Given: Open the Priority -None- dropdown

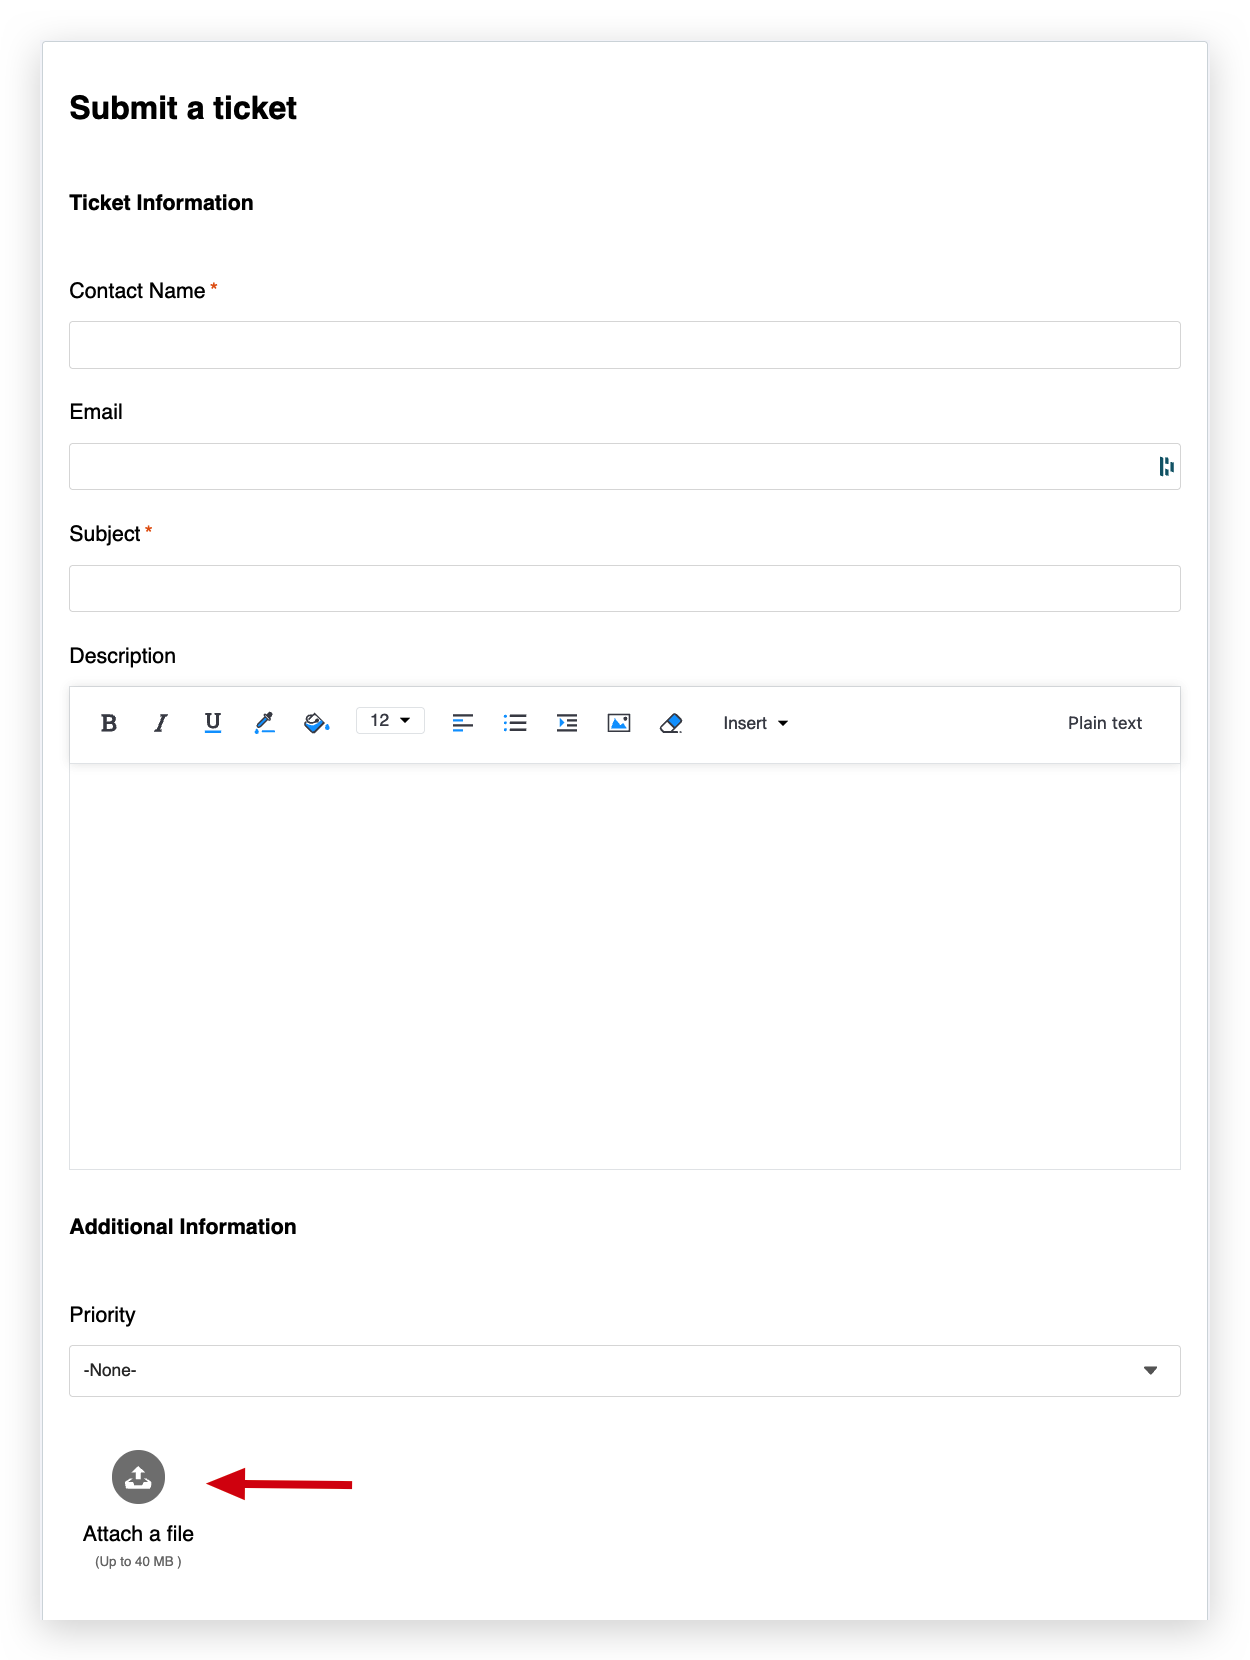Looking at the screenshot, I should 625,1371.
